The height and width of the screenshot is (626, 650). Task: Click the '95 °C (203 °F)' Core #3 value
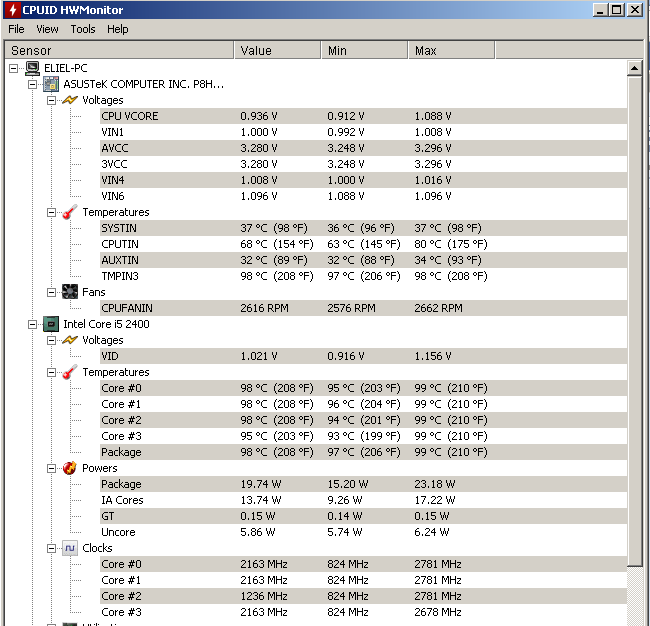[x=277, y=436]
